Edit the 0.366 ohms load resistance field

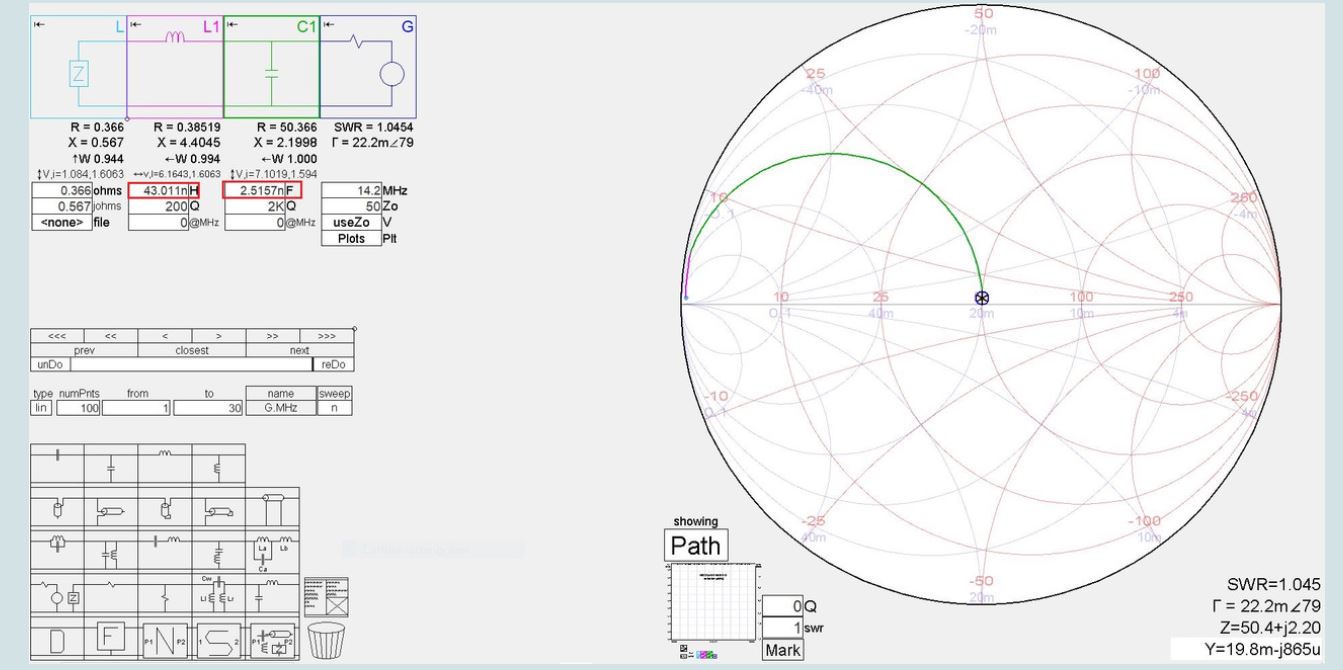pyautogui.click(x=60, y=190)
